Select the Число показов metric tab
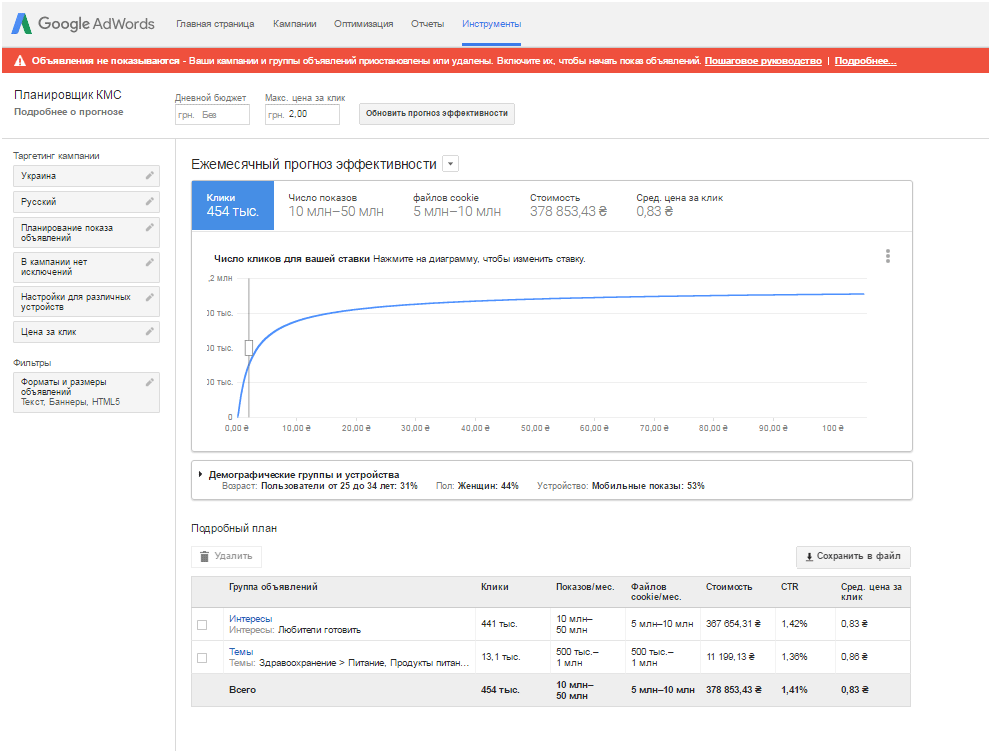991x753 pixels. [x=336, y=205]
